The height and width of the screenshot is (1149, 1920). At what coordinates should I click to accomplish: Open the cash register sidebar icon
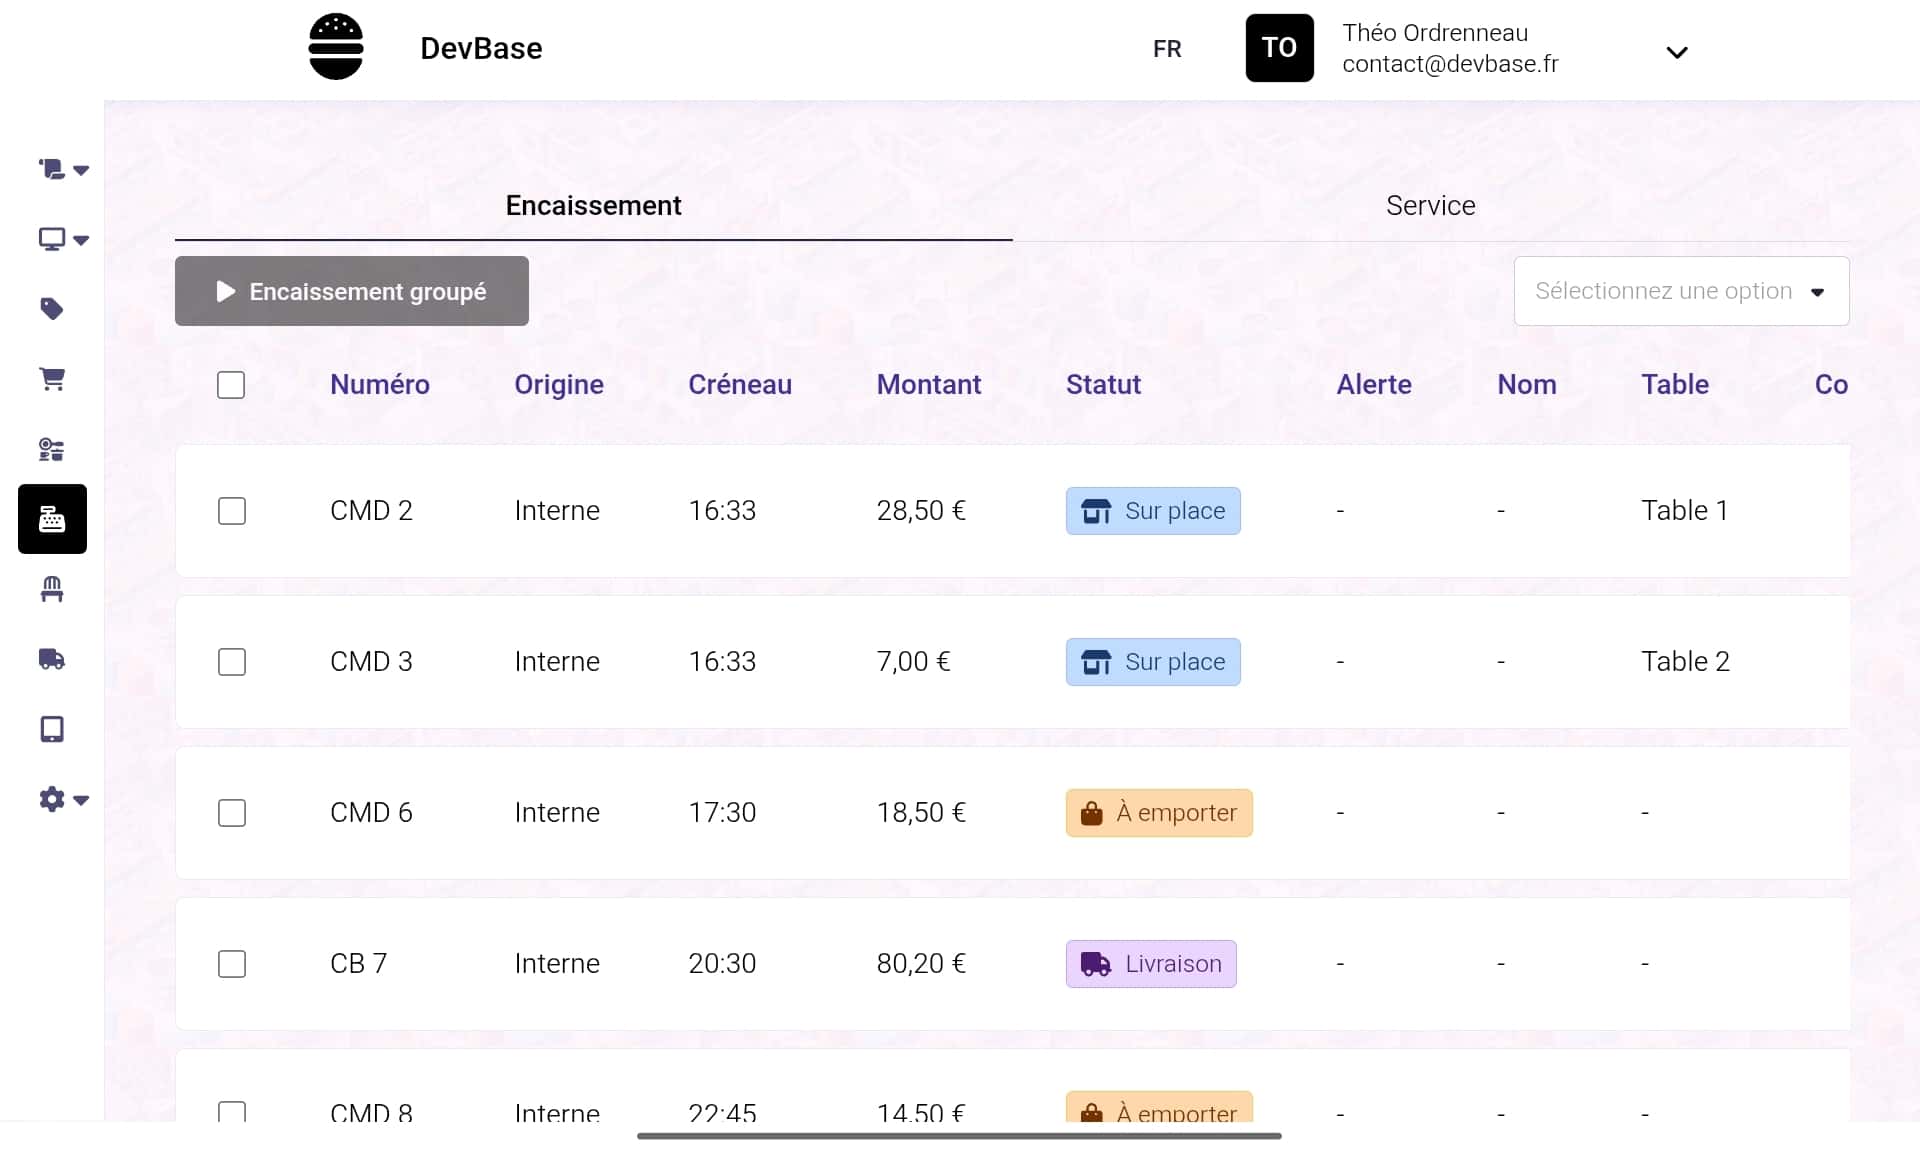(52, 519)
